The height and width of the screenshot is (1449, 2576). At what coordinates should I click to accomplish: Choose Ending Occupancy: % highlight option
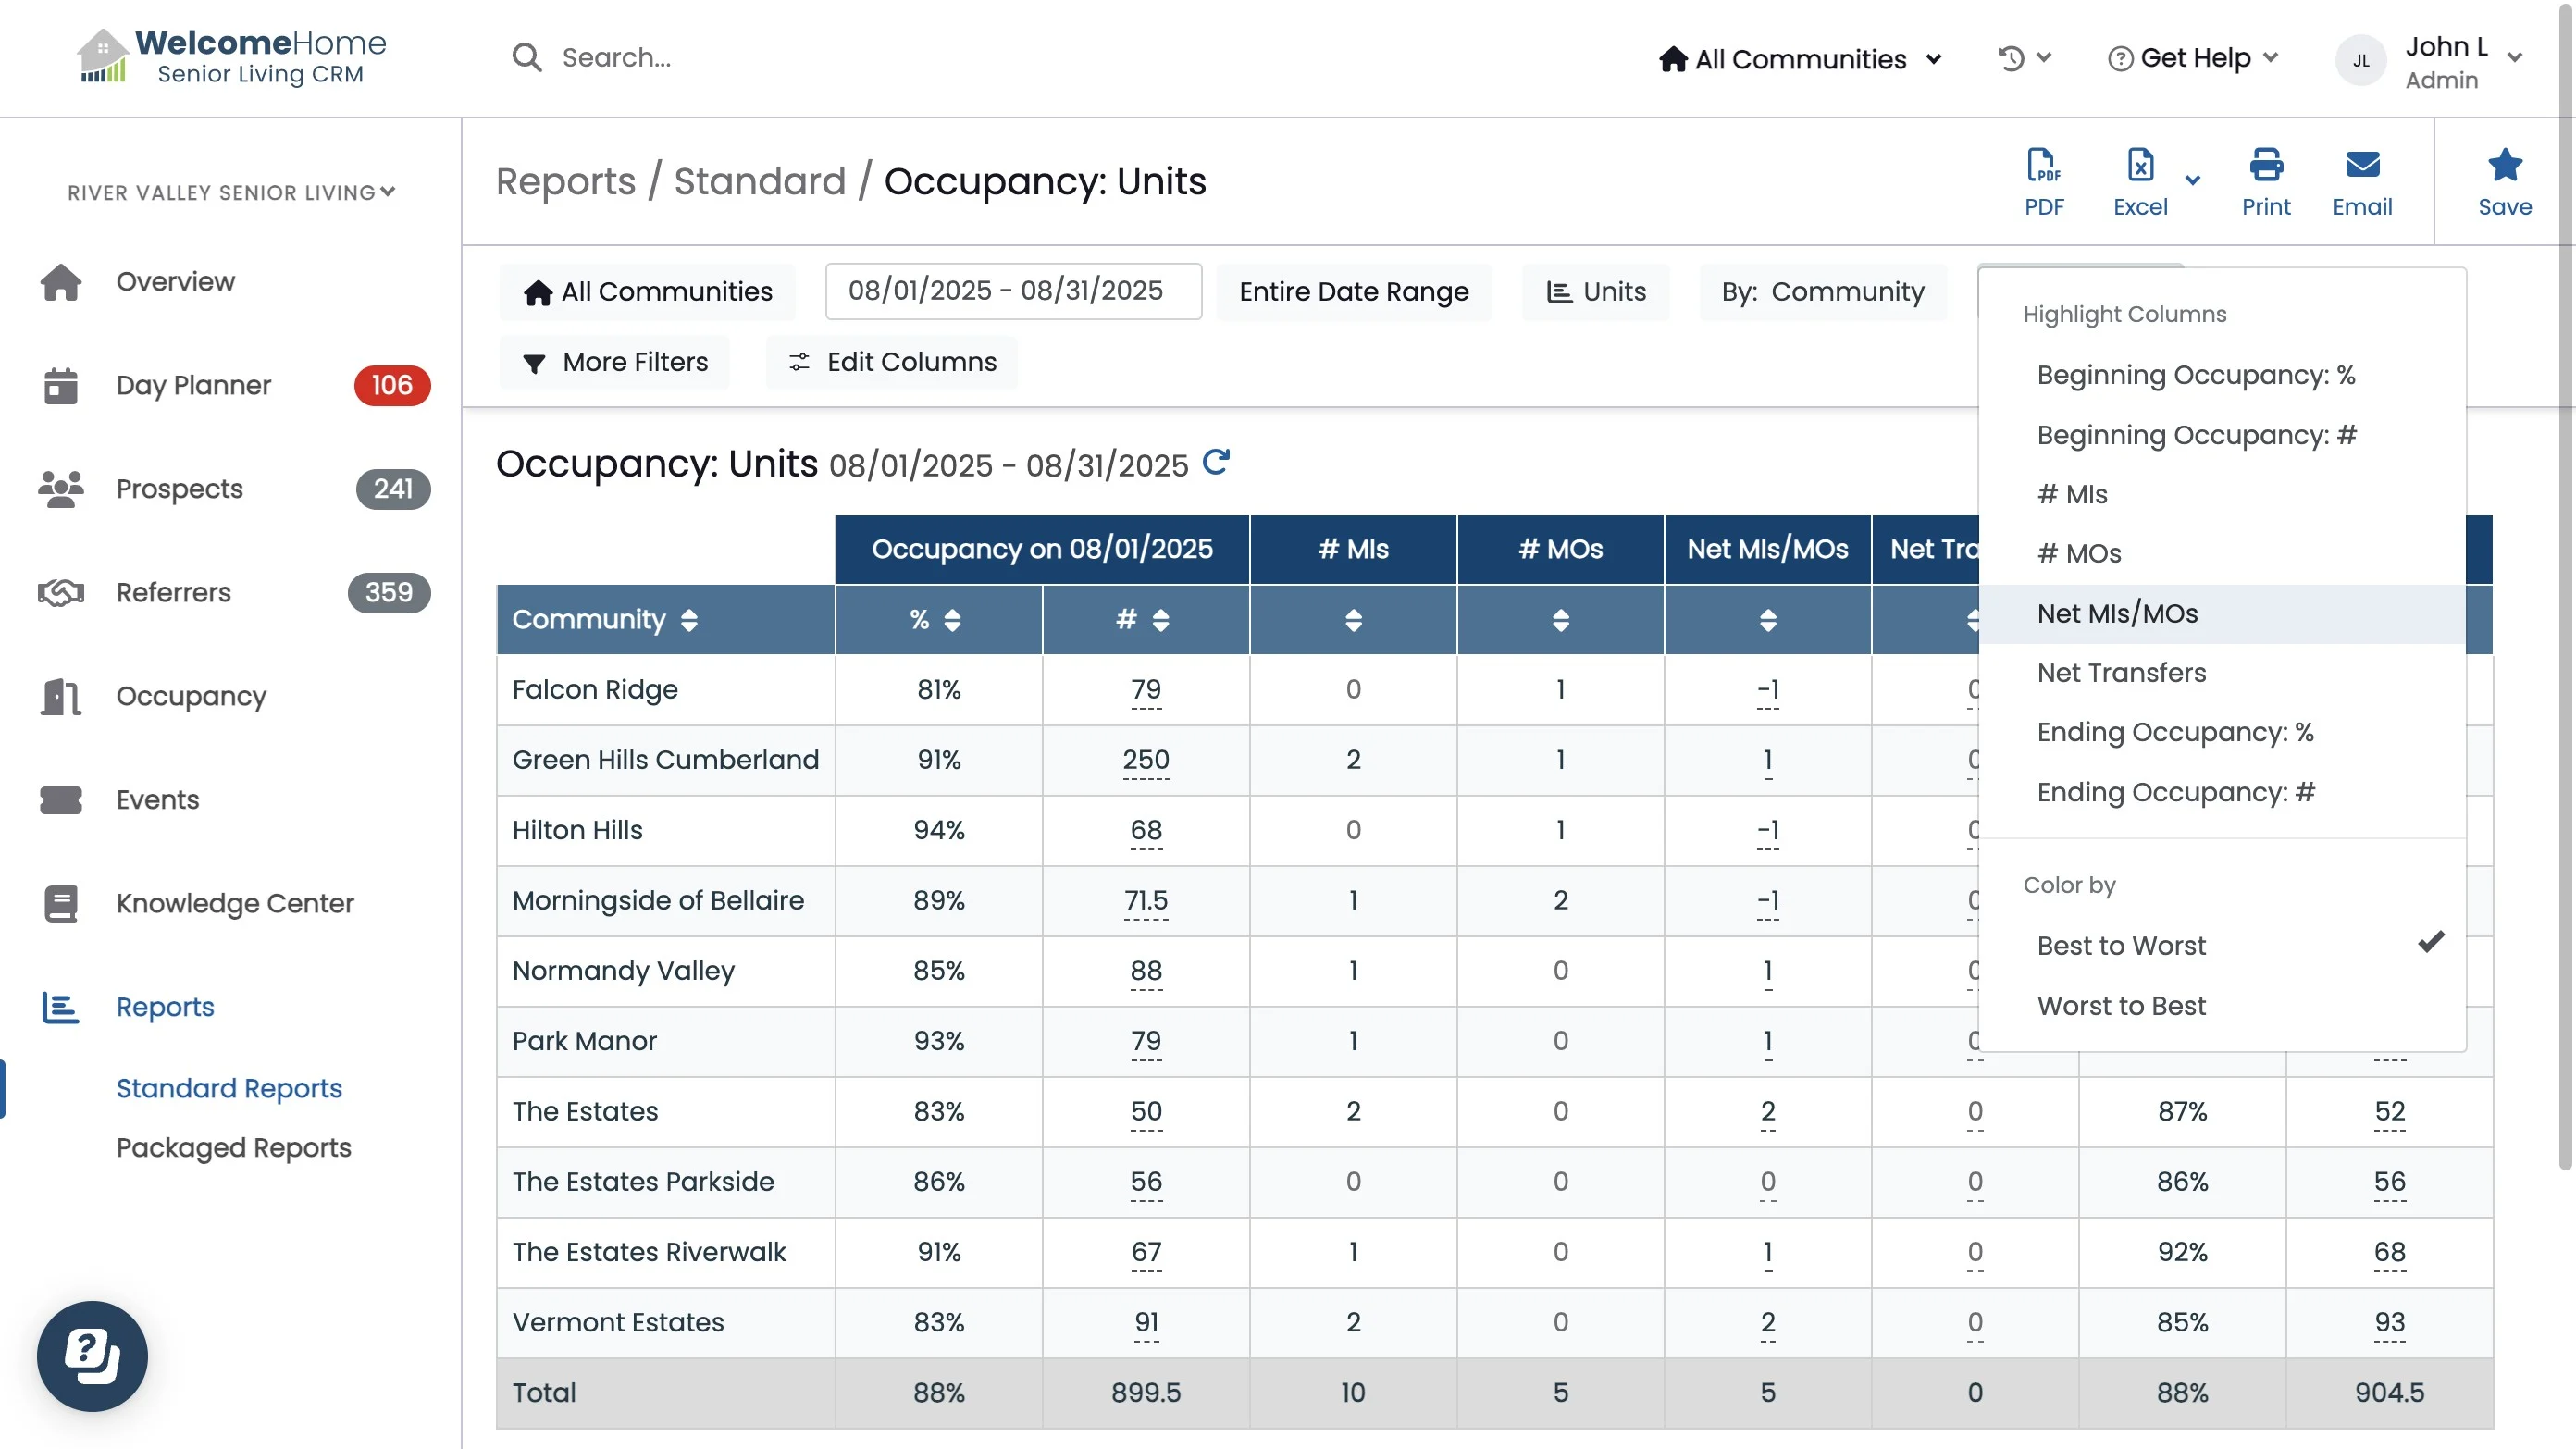(2174, 732)
